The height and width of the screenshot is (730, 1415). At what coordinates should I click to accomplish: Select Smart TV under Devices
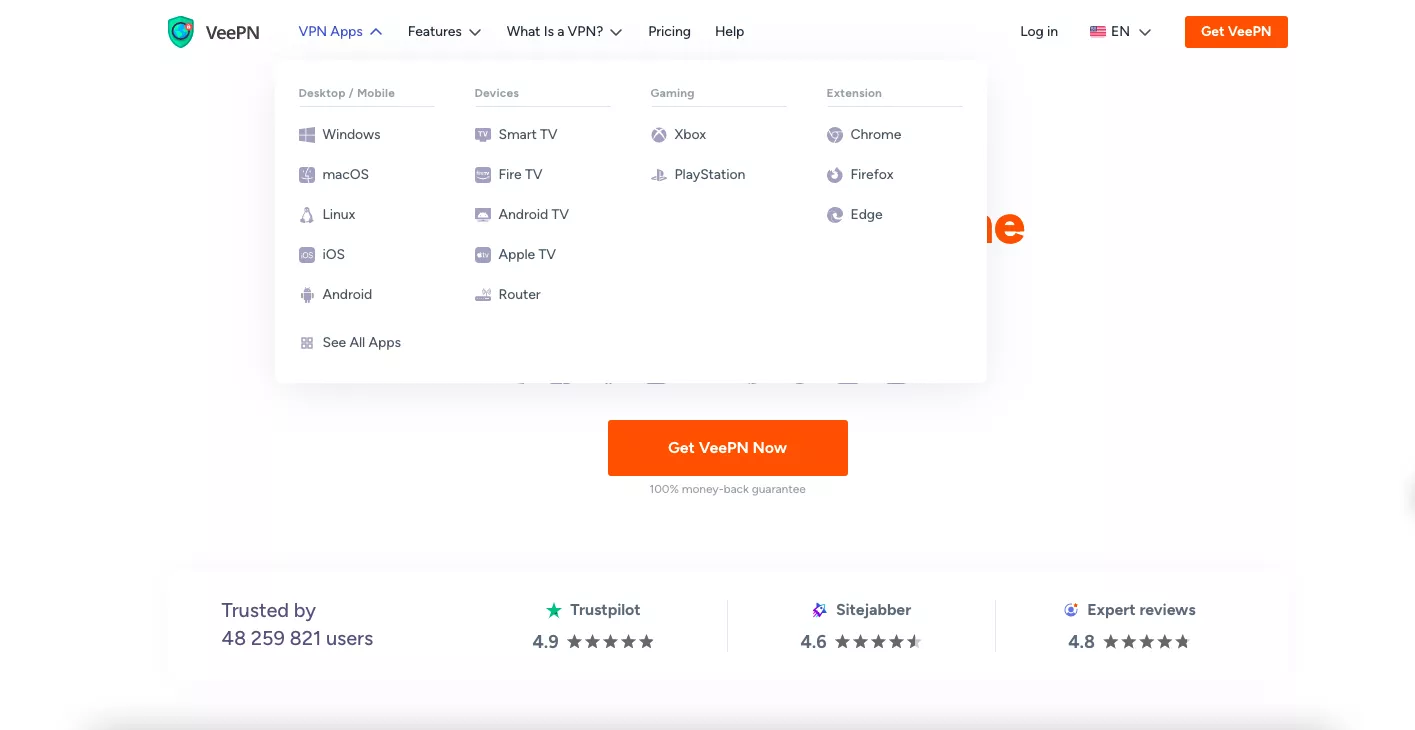coord(528,135)
